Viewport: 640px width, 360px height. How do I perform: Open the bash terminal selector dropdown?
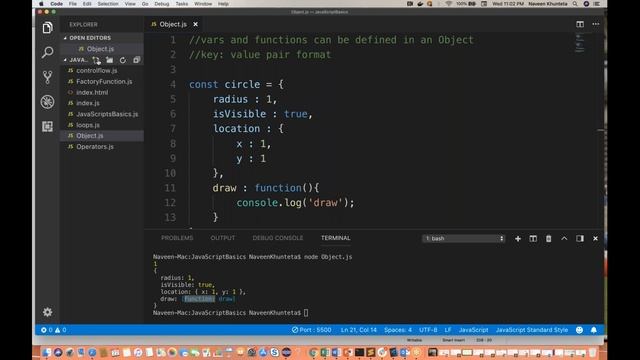[x=464, y=238]
